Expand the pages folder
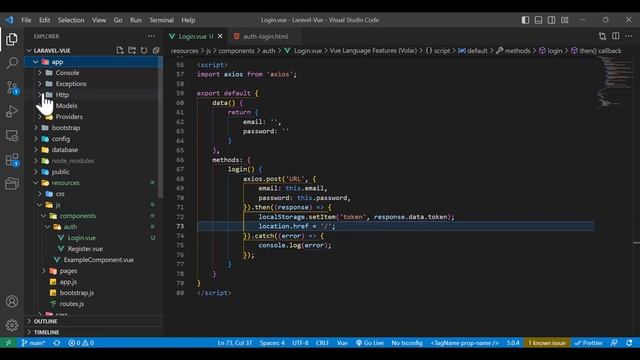640x360 pixels. (x=44, y=271)
